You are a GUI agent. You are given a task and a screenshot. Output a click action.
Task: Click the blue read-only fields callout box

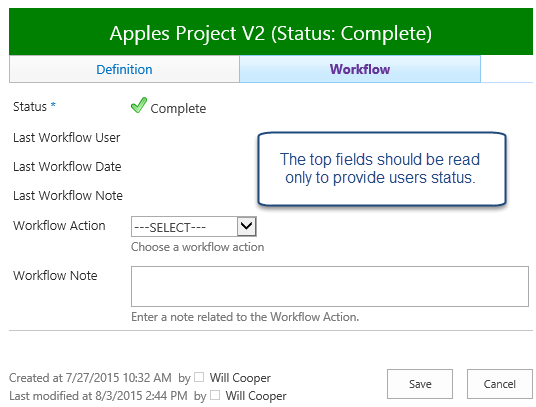point(382,169)
